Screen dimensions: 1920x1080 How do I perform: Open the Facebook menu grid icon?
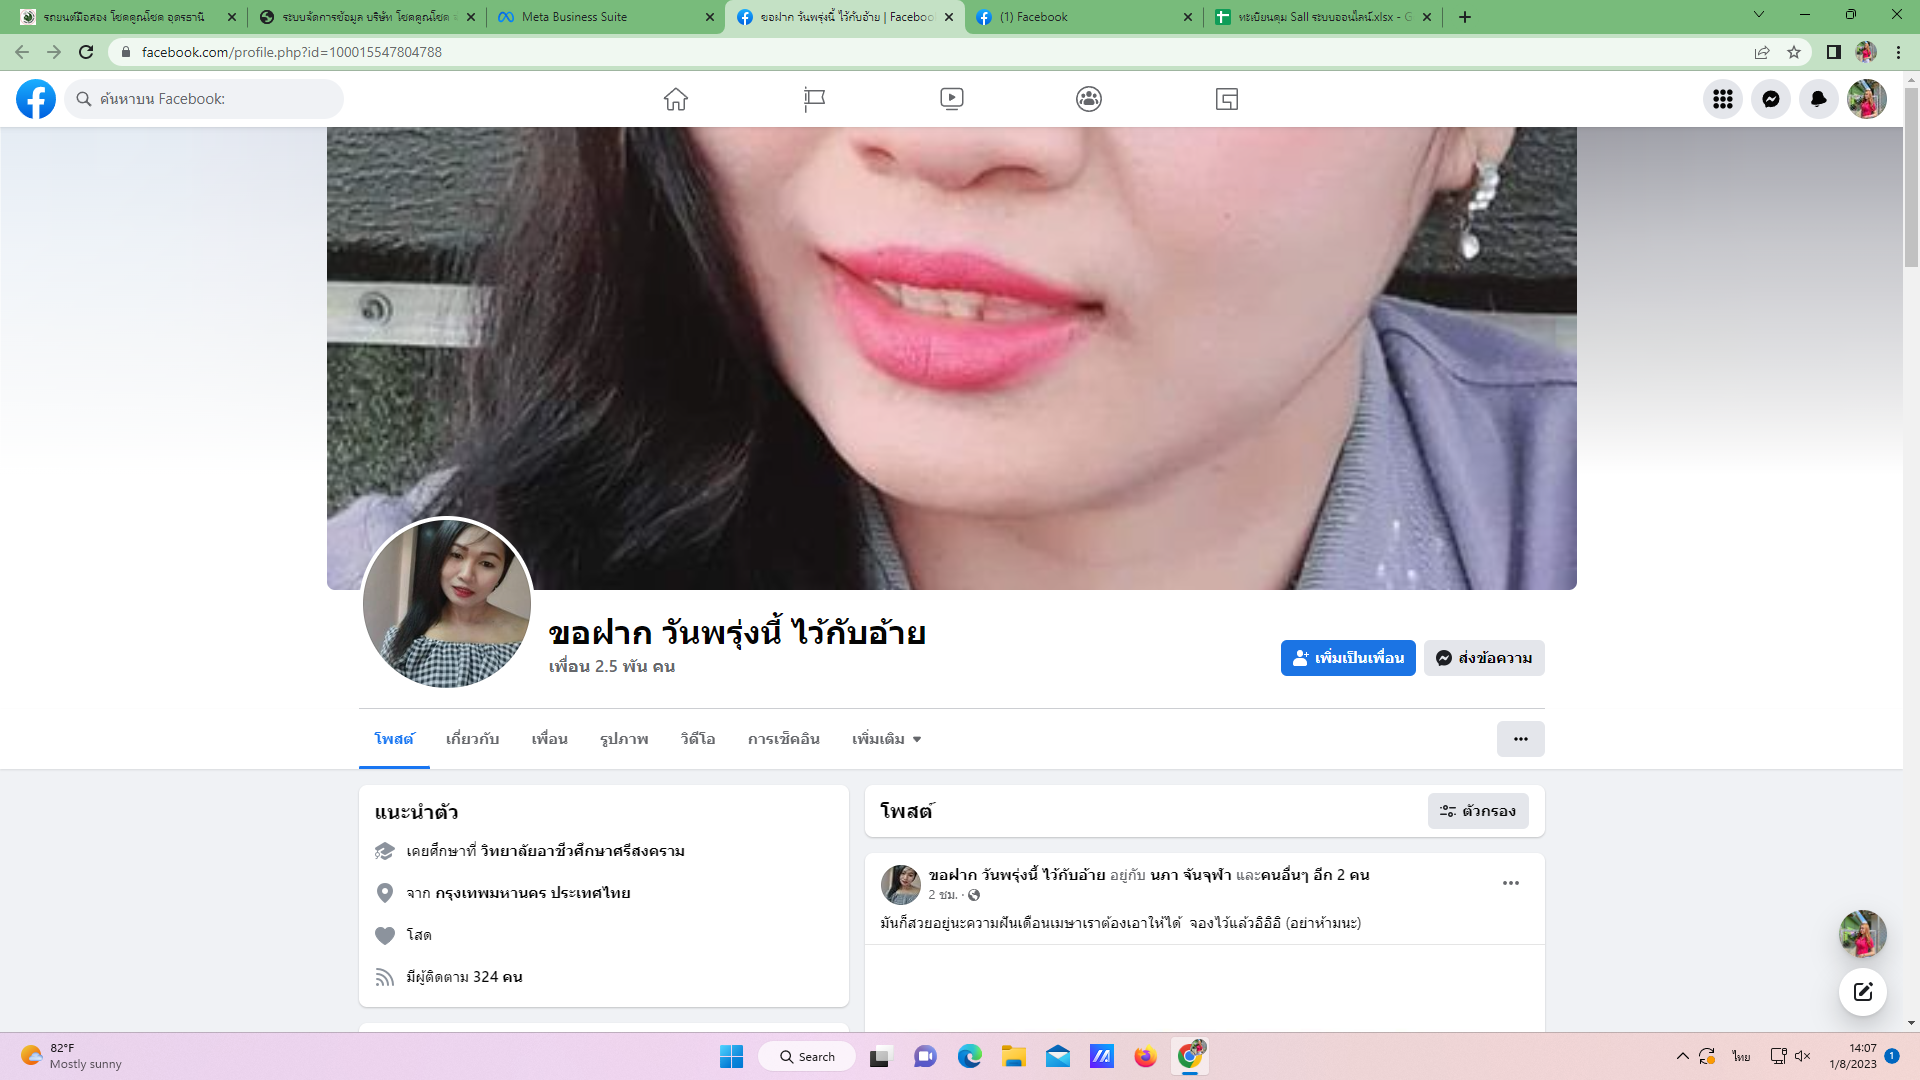click(x=1722, y=99)
